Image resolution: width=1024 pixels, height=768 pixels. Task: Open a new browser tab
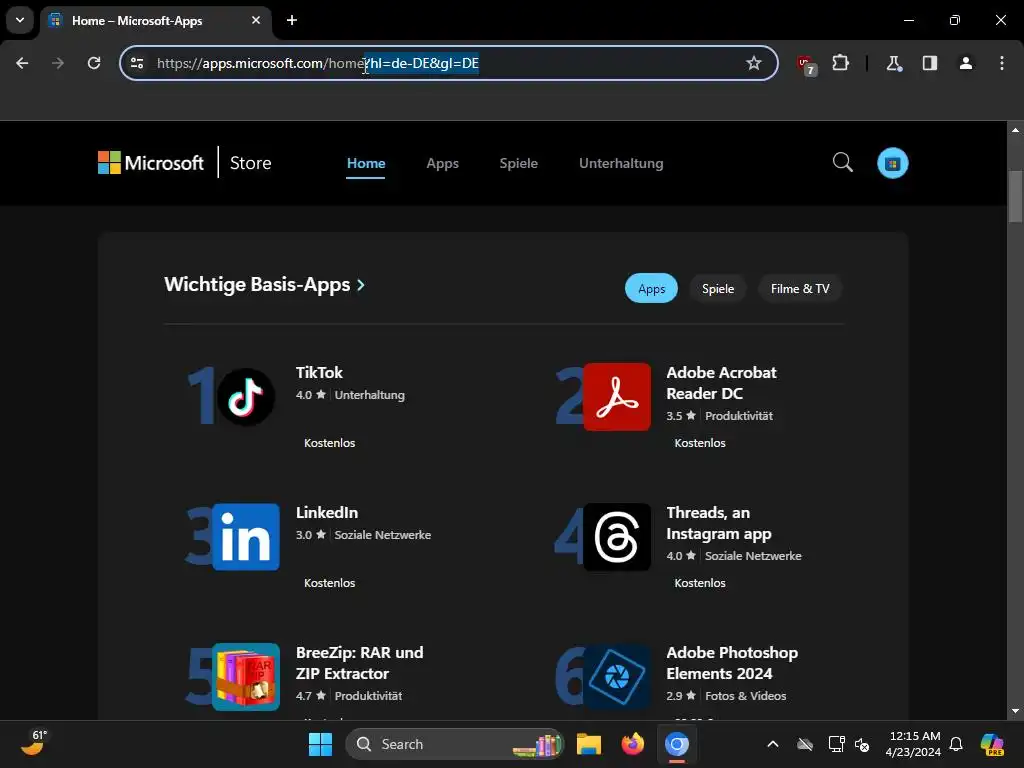tap(292, 20)
